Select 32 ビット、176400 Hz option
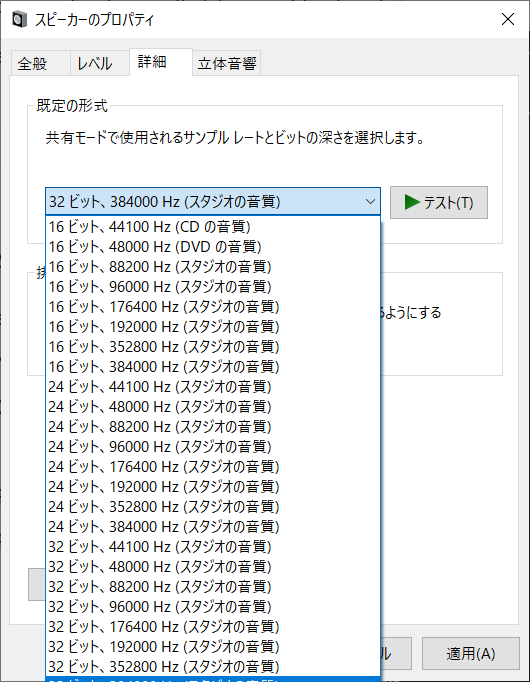This screenshot has height=682, width=530. pos(213,627)
